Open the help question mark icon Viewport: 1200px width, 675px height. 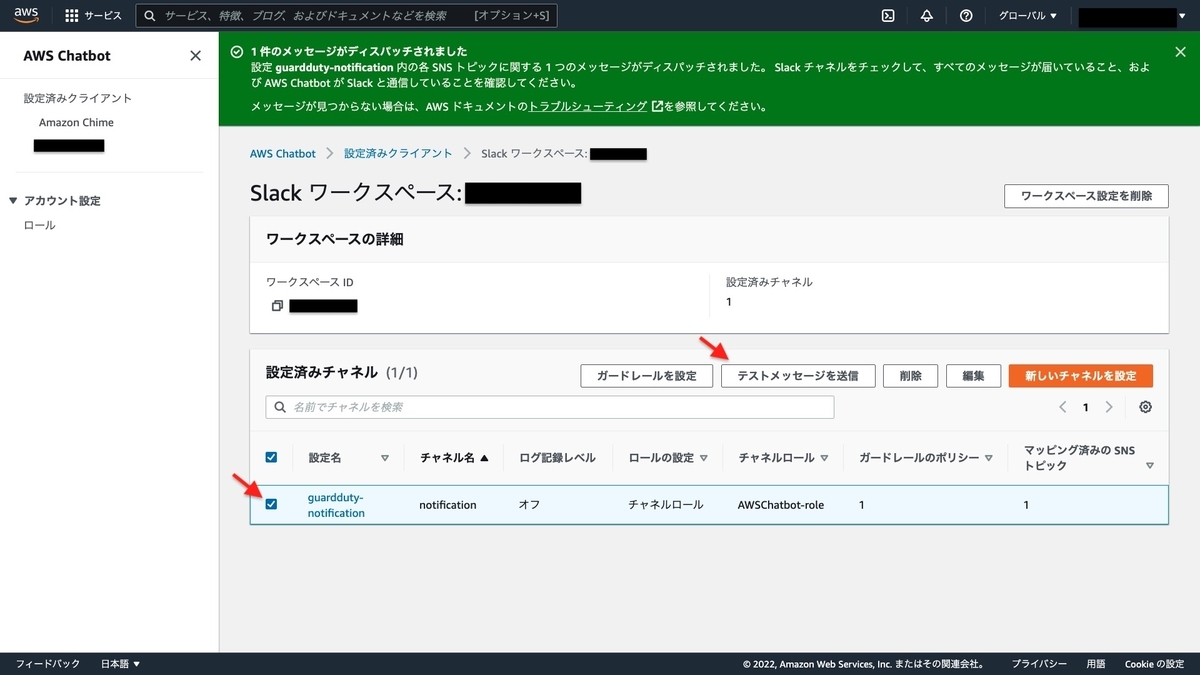[965, 15]
